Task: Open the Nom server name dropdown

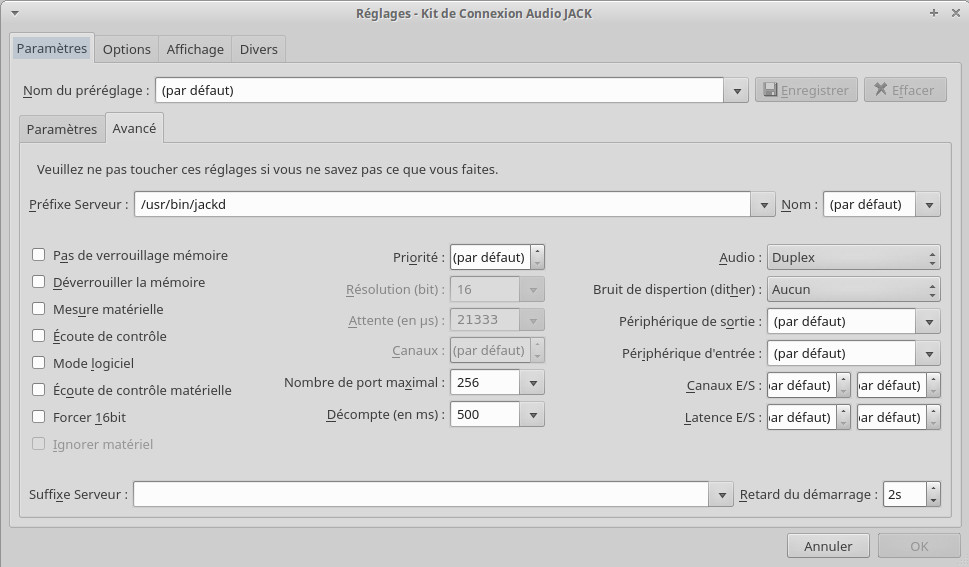Action: pyautogui.click(x=929, y=205)
